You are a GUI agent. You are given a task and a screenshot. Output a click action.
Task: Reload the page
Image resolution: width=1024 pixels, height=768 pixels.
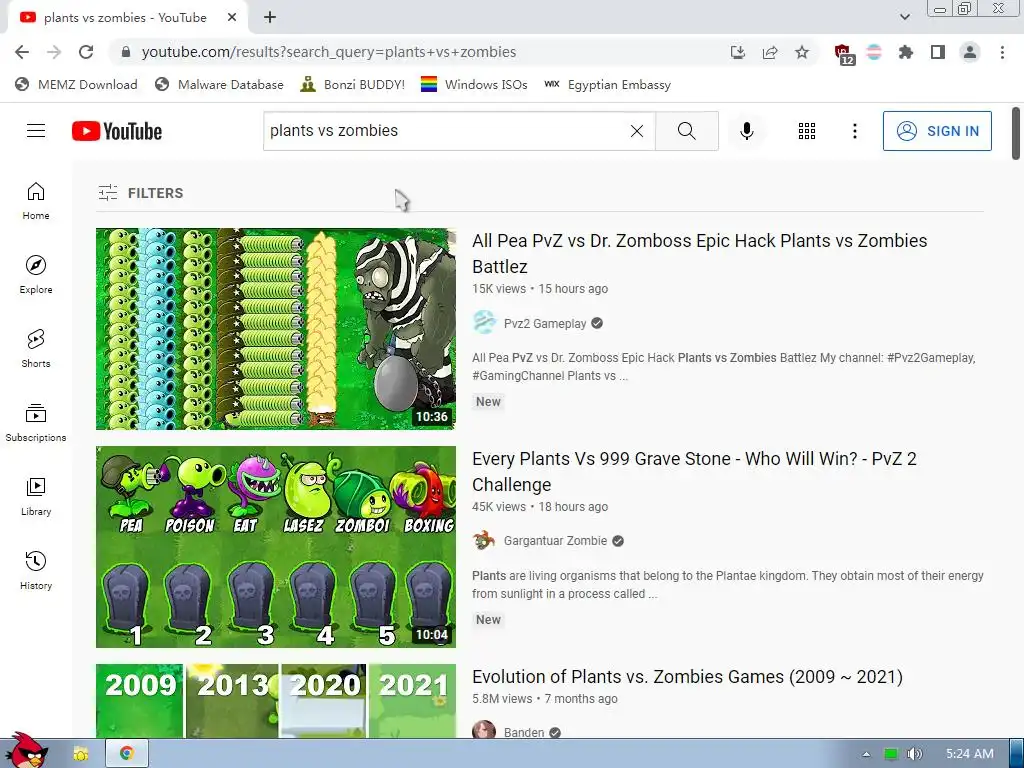(86, 52)
